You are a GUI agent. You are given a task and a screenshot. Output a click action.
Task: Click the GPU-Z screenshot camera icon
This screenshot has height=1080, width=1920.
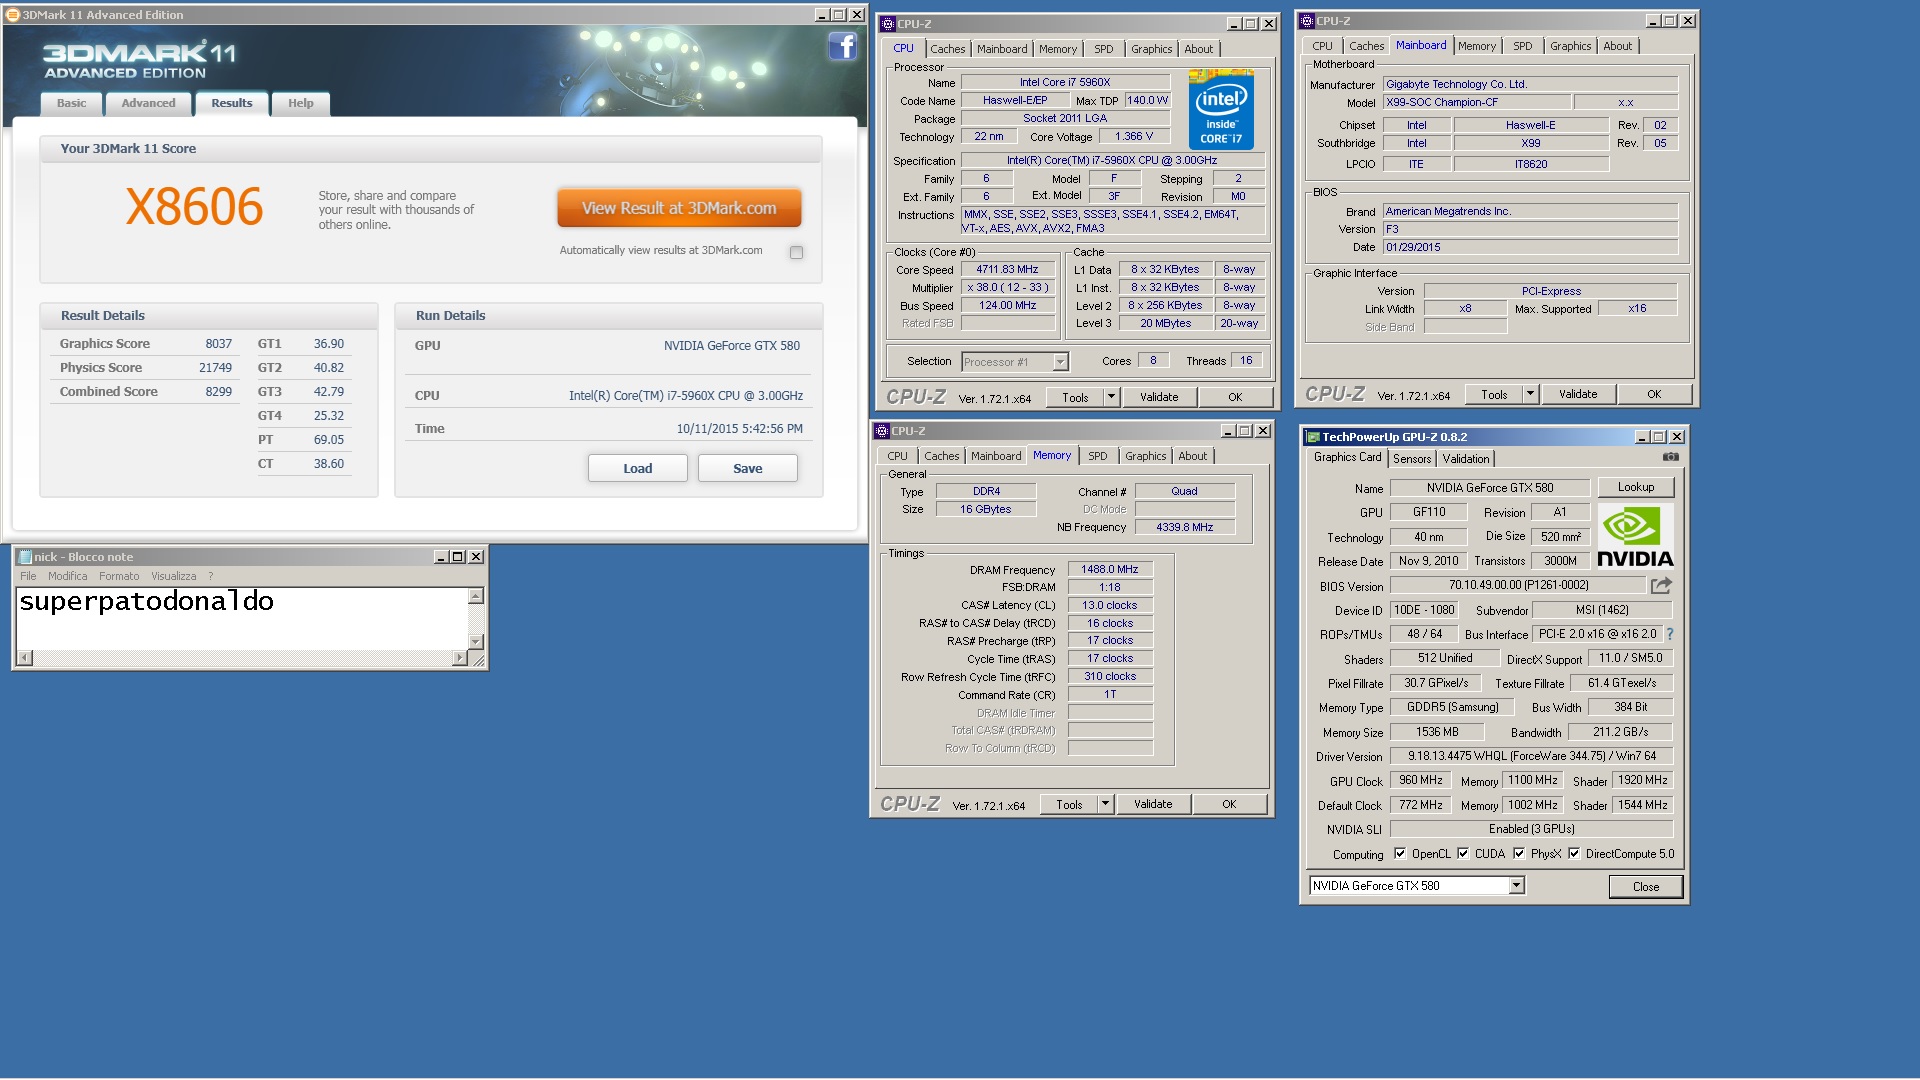(x=1671, y=457)
